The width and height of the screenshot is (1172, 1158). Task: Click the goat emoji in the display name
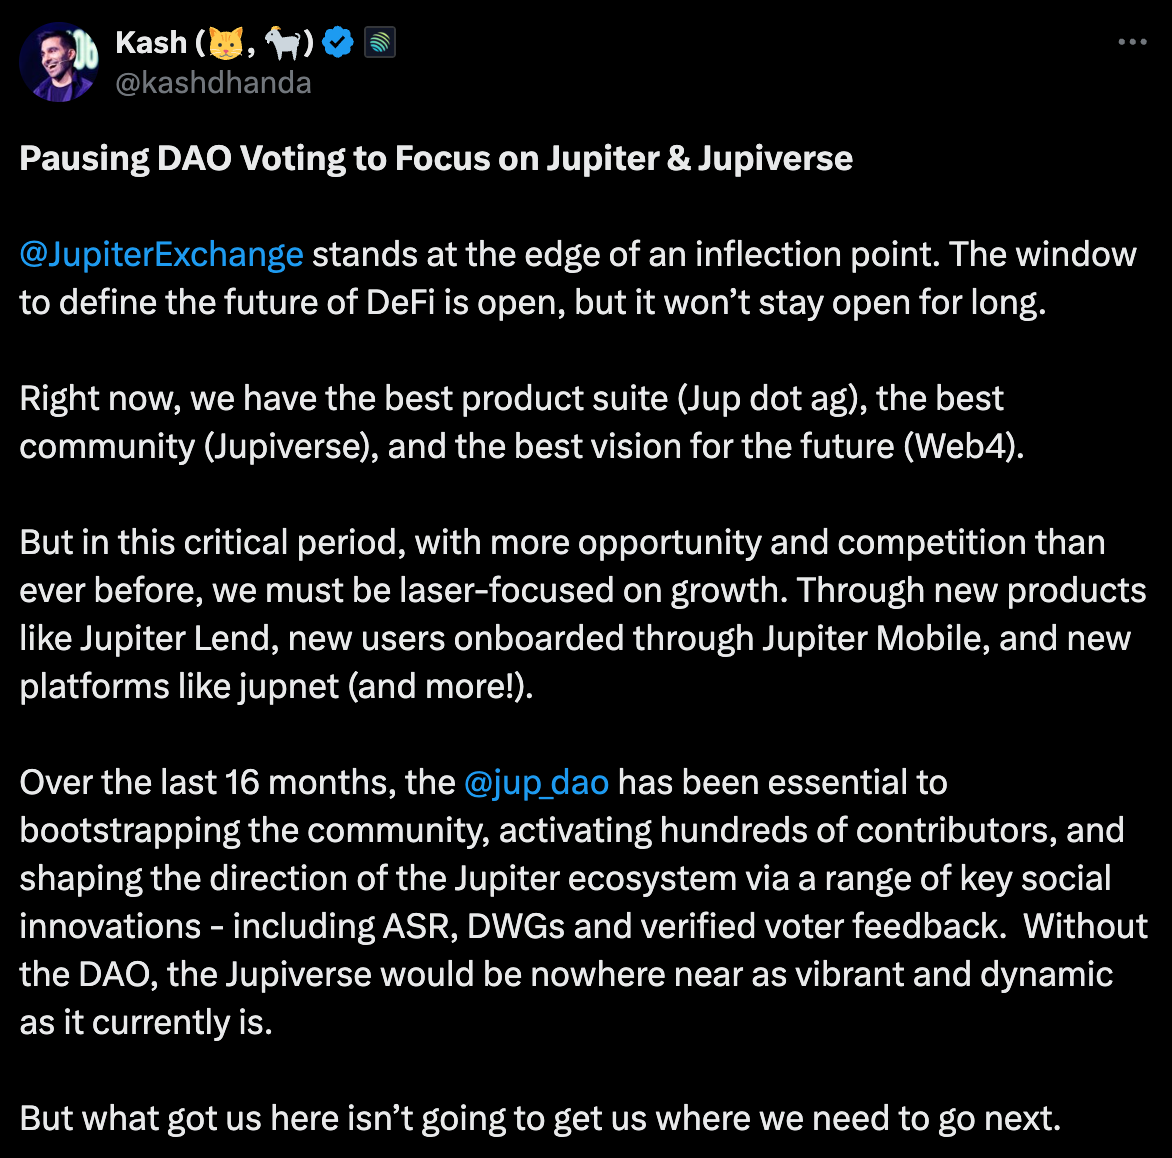pos(284,43)
